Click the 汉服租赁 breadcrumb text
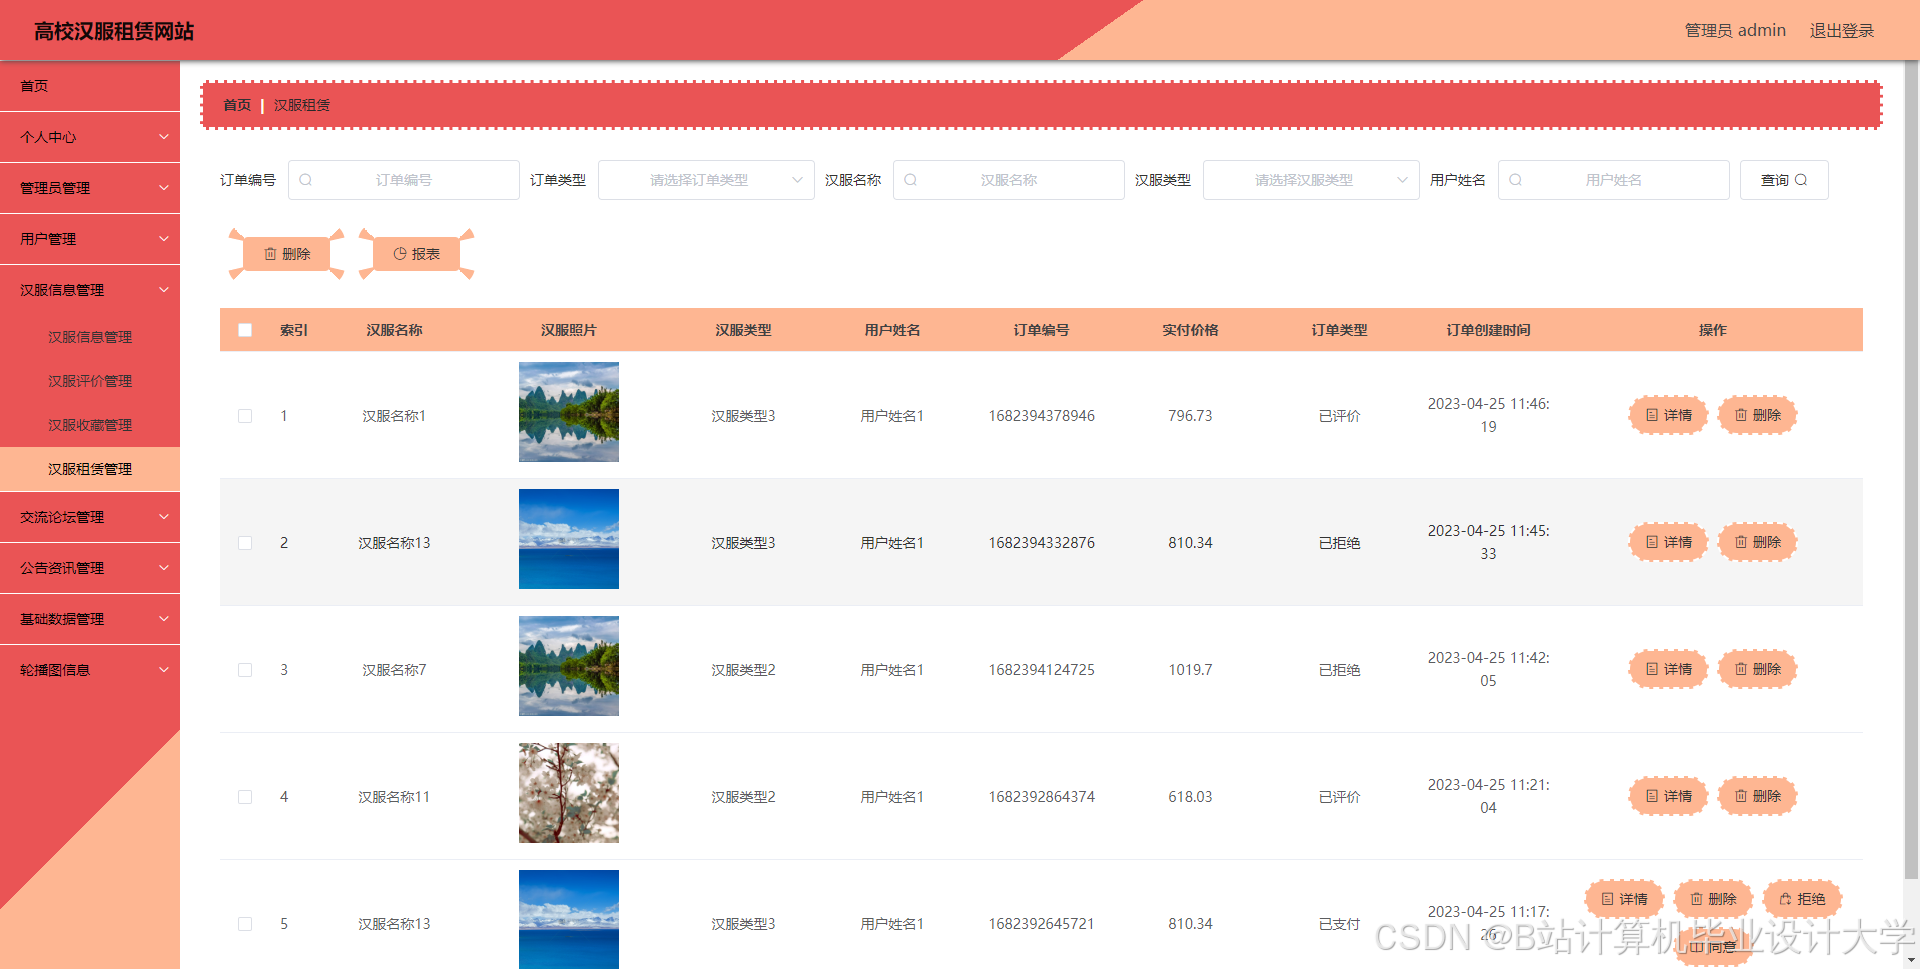 click(302, 105)
